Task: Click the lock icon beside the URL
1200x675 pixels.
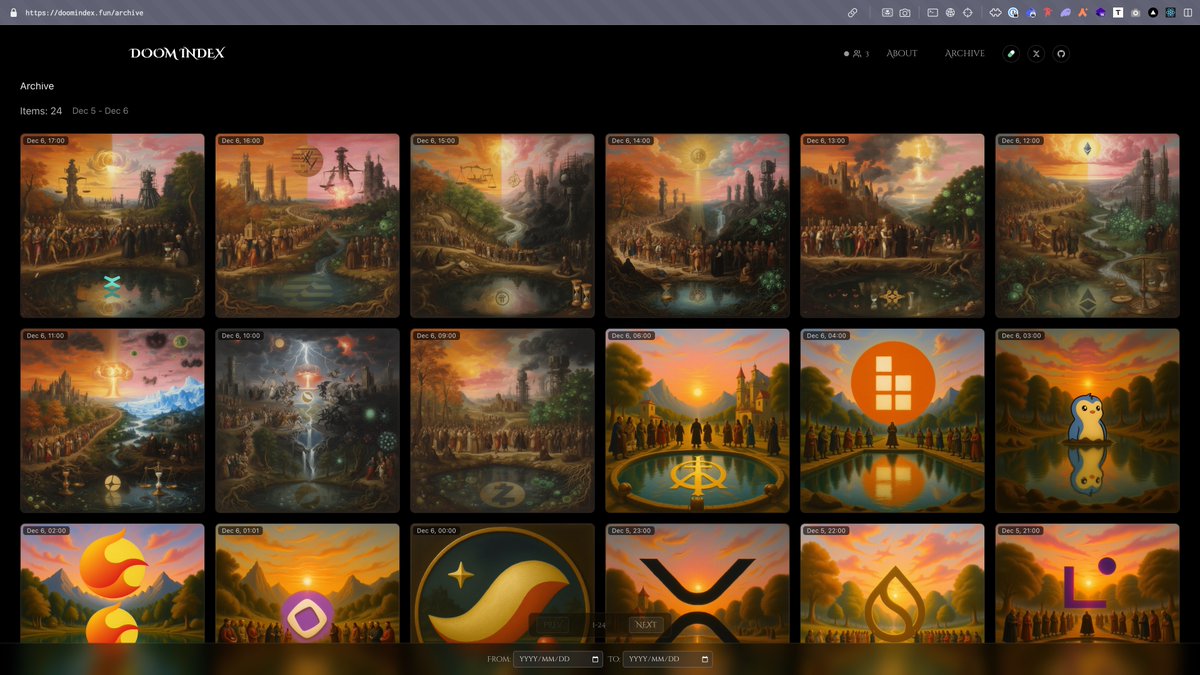Action: tap(13, 13)
